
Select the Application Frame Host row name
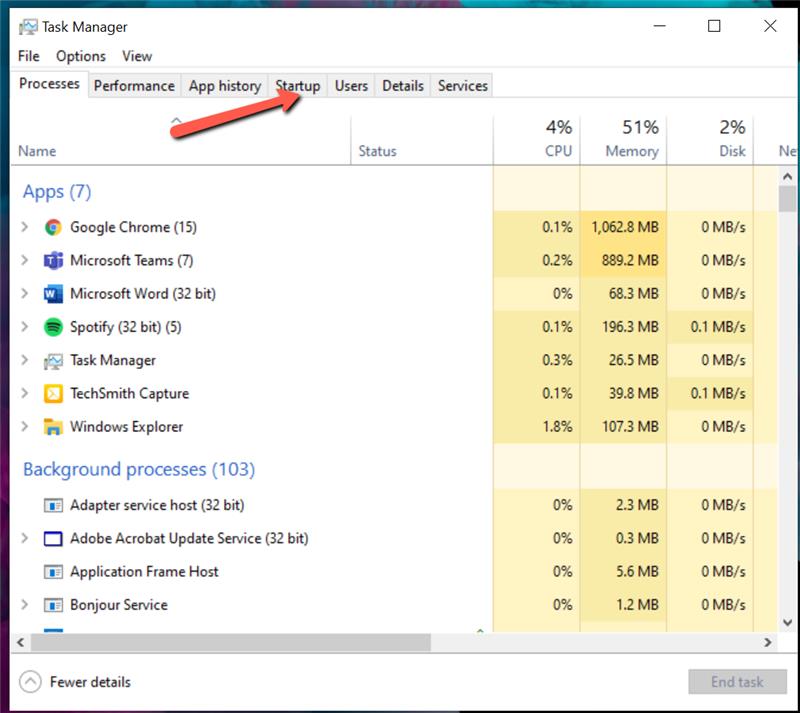tap(144, 572)
